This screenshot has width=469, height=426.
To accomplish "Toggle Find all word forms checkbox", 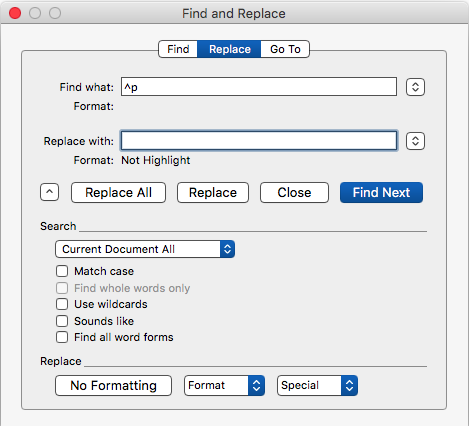I will (62, 337).
